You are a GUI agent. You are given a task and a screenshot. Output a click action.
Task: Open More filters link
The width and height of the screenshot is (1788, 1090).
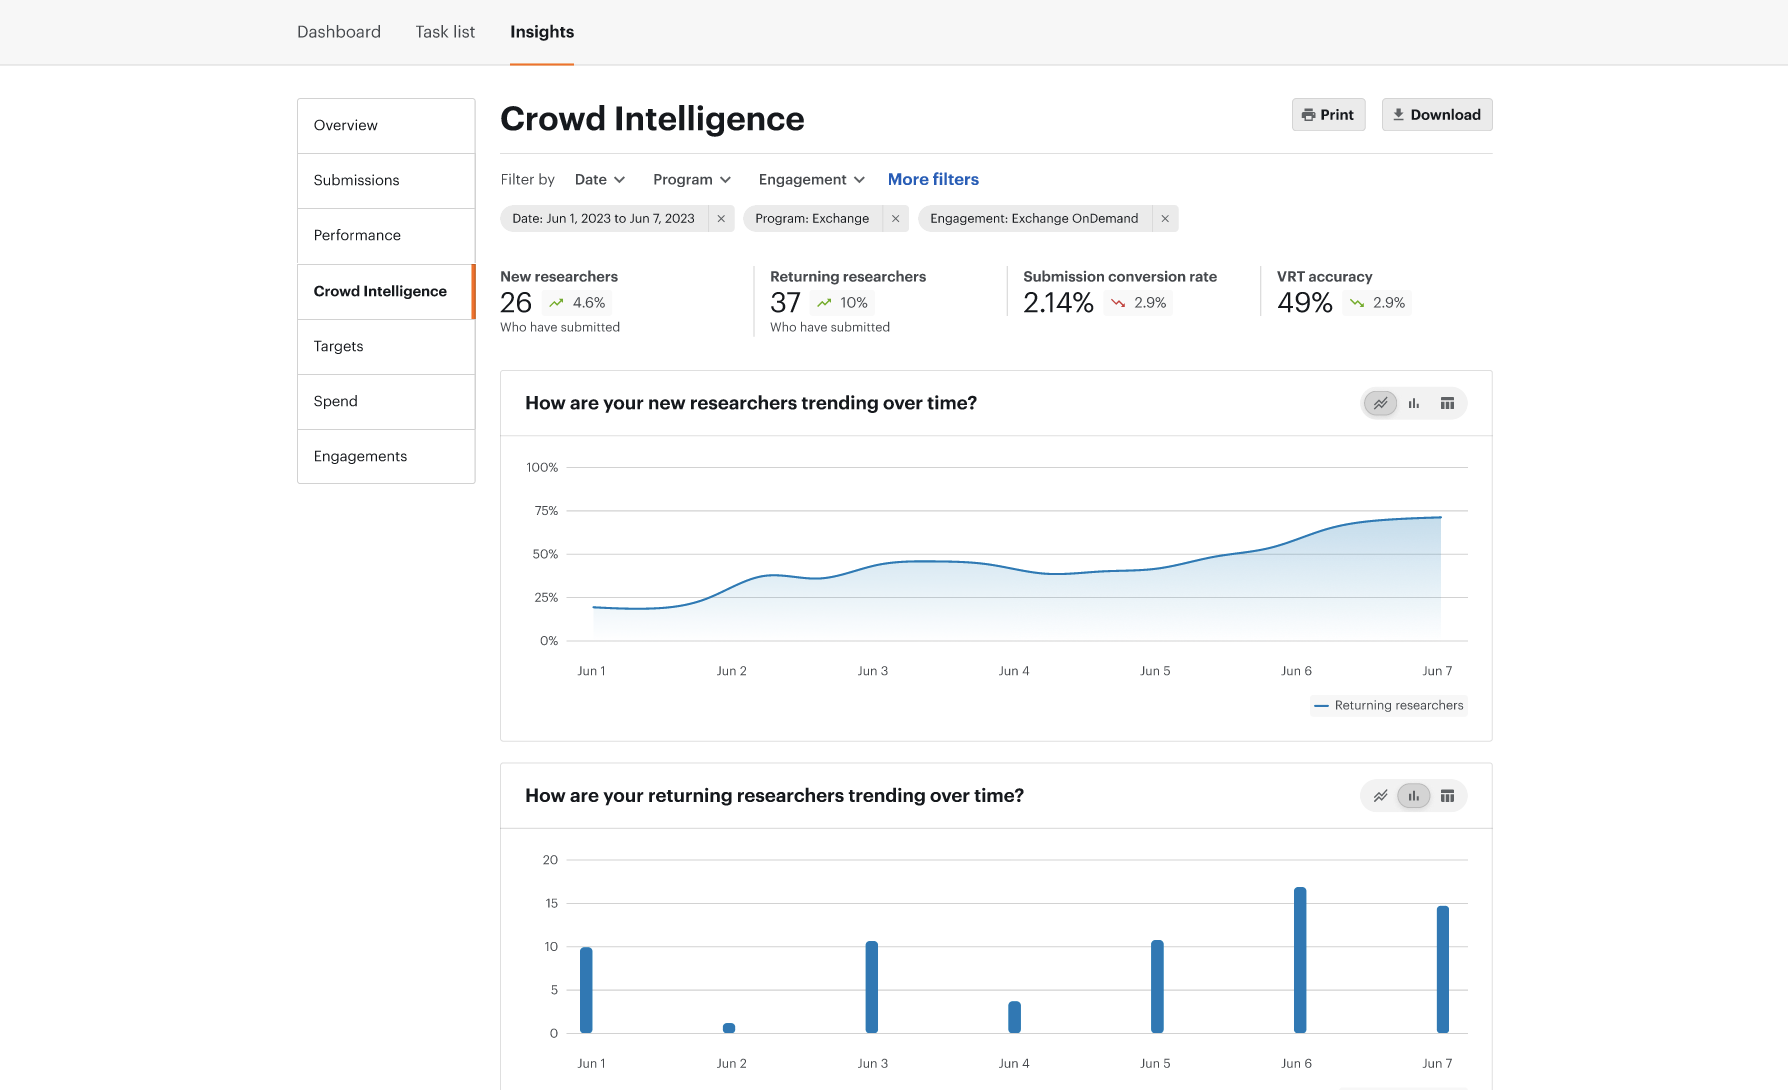pyautogui.click(x=933, y=180)
